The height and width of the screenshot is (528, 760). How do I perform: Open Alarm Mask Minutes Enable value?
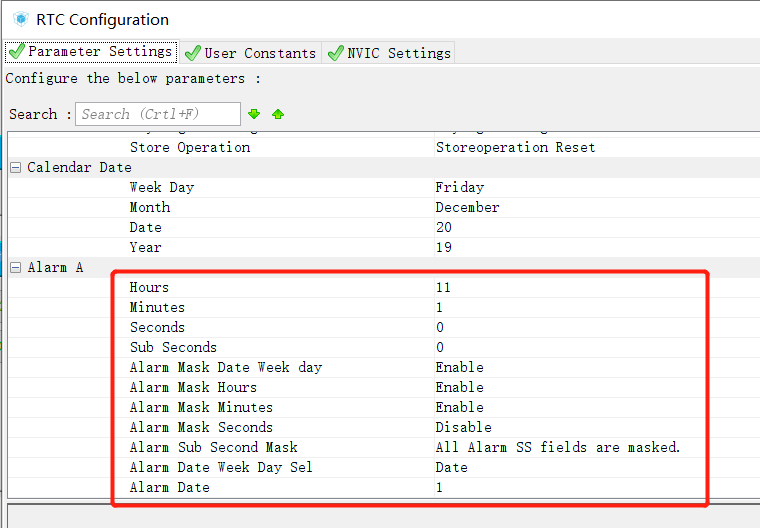click(459, 407)
